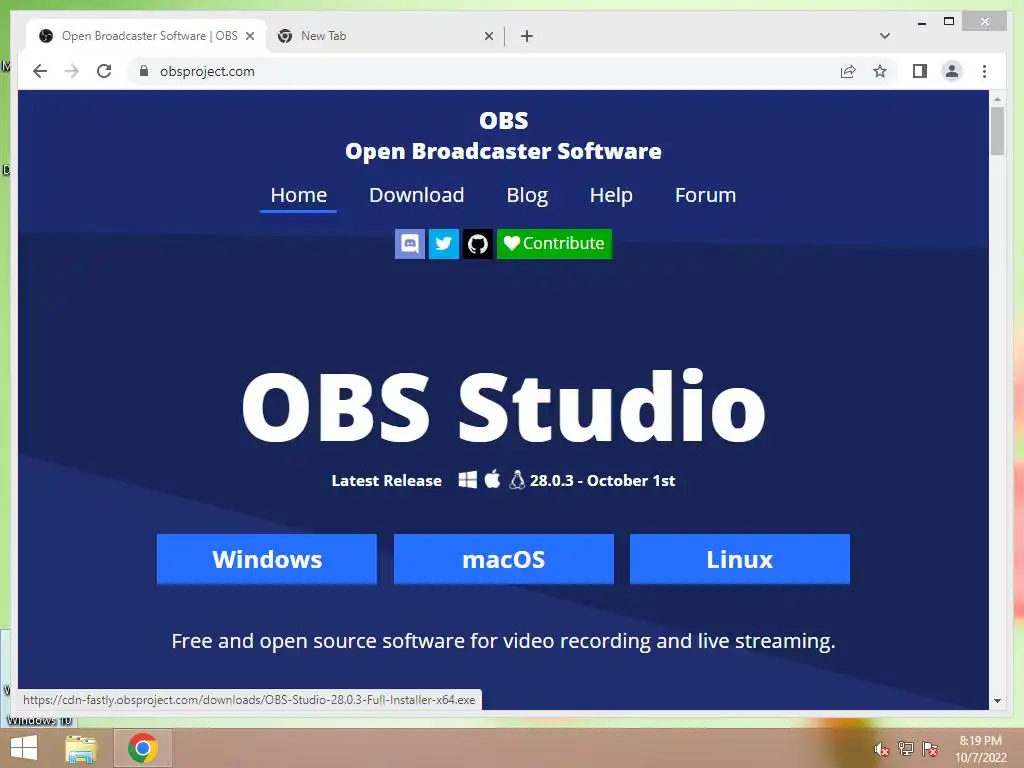Click the muted volume tray icon
Image resolution: width=1024 pixels, height=768 pixels.
pyautogui.click(x=881, y=749)
